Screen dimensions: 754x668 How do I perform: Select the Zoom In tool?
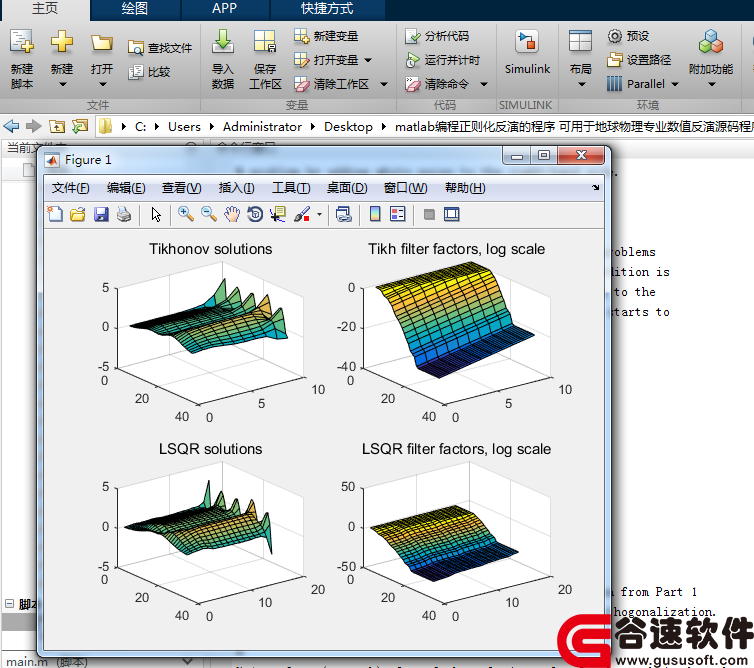[186, 214]
